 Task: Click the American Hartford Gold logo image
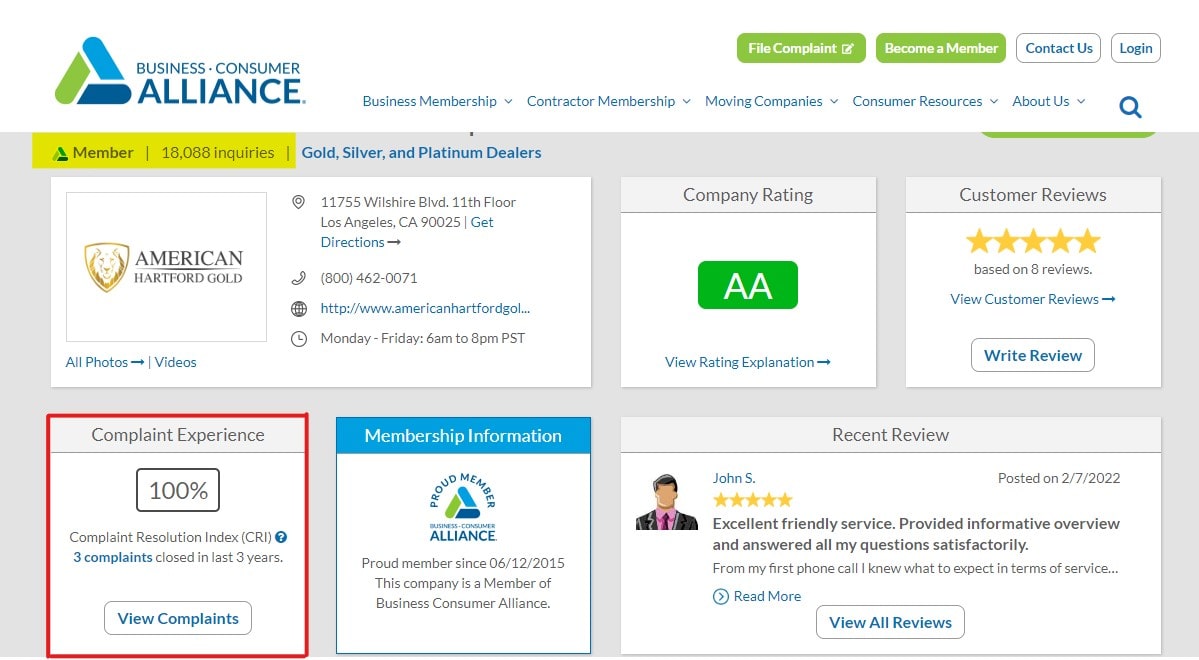[x=166, y=267]
